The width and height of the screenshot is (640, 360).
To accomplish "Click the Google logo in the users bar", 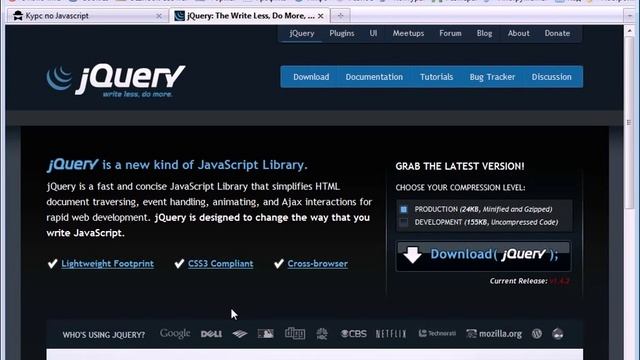I will tap(175, 333).
